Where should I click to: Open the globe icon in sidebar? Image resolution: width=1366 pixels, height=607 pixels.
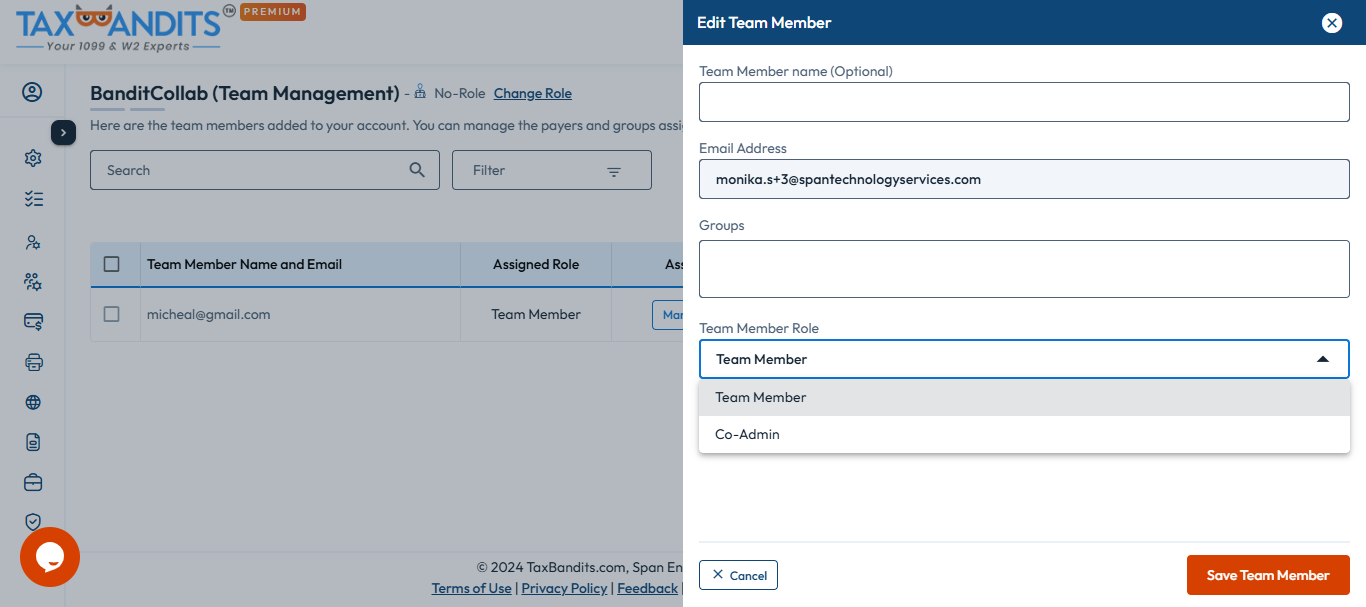(33, 402)
